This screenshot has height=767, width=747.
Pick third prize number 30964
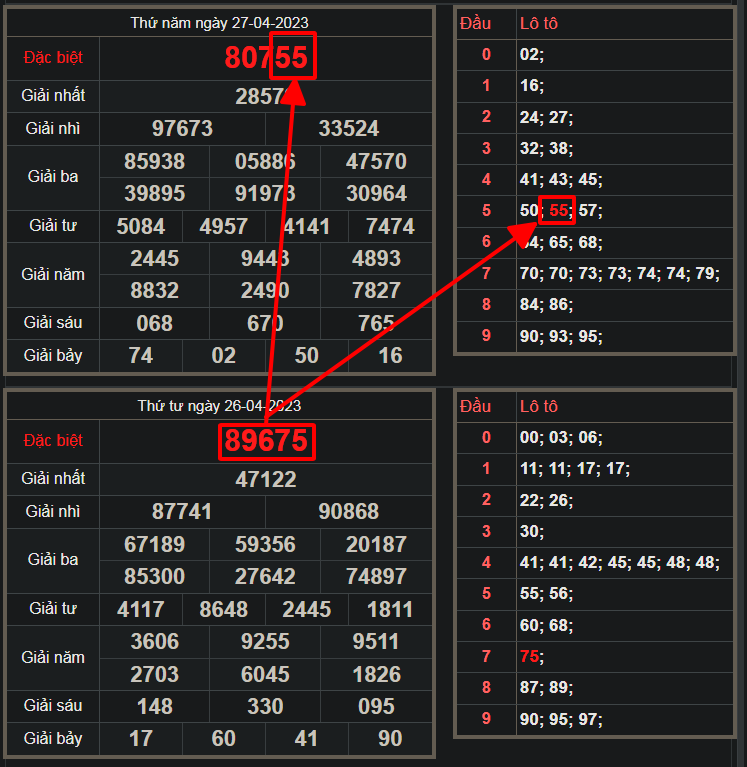pos(376,193)
